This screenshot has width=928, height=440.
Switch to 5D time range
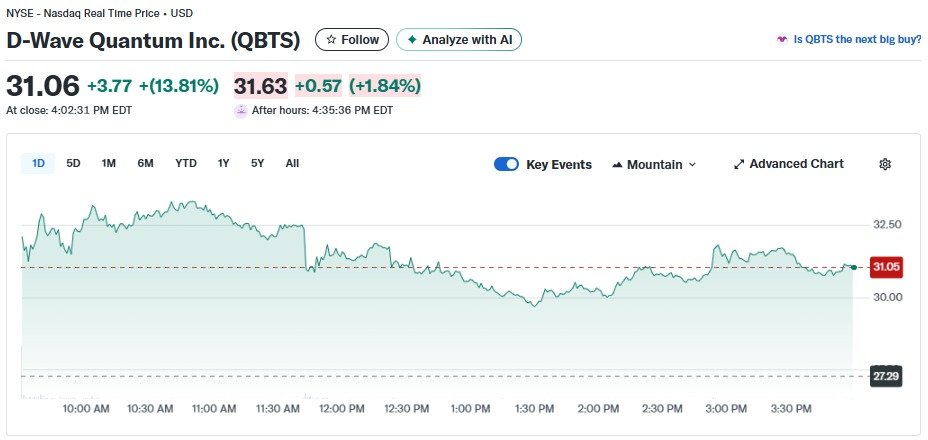coord(73,163)
